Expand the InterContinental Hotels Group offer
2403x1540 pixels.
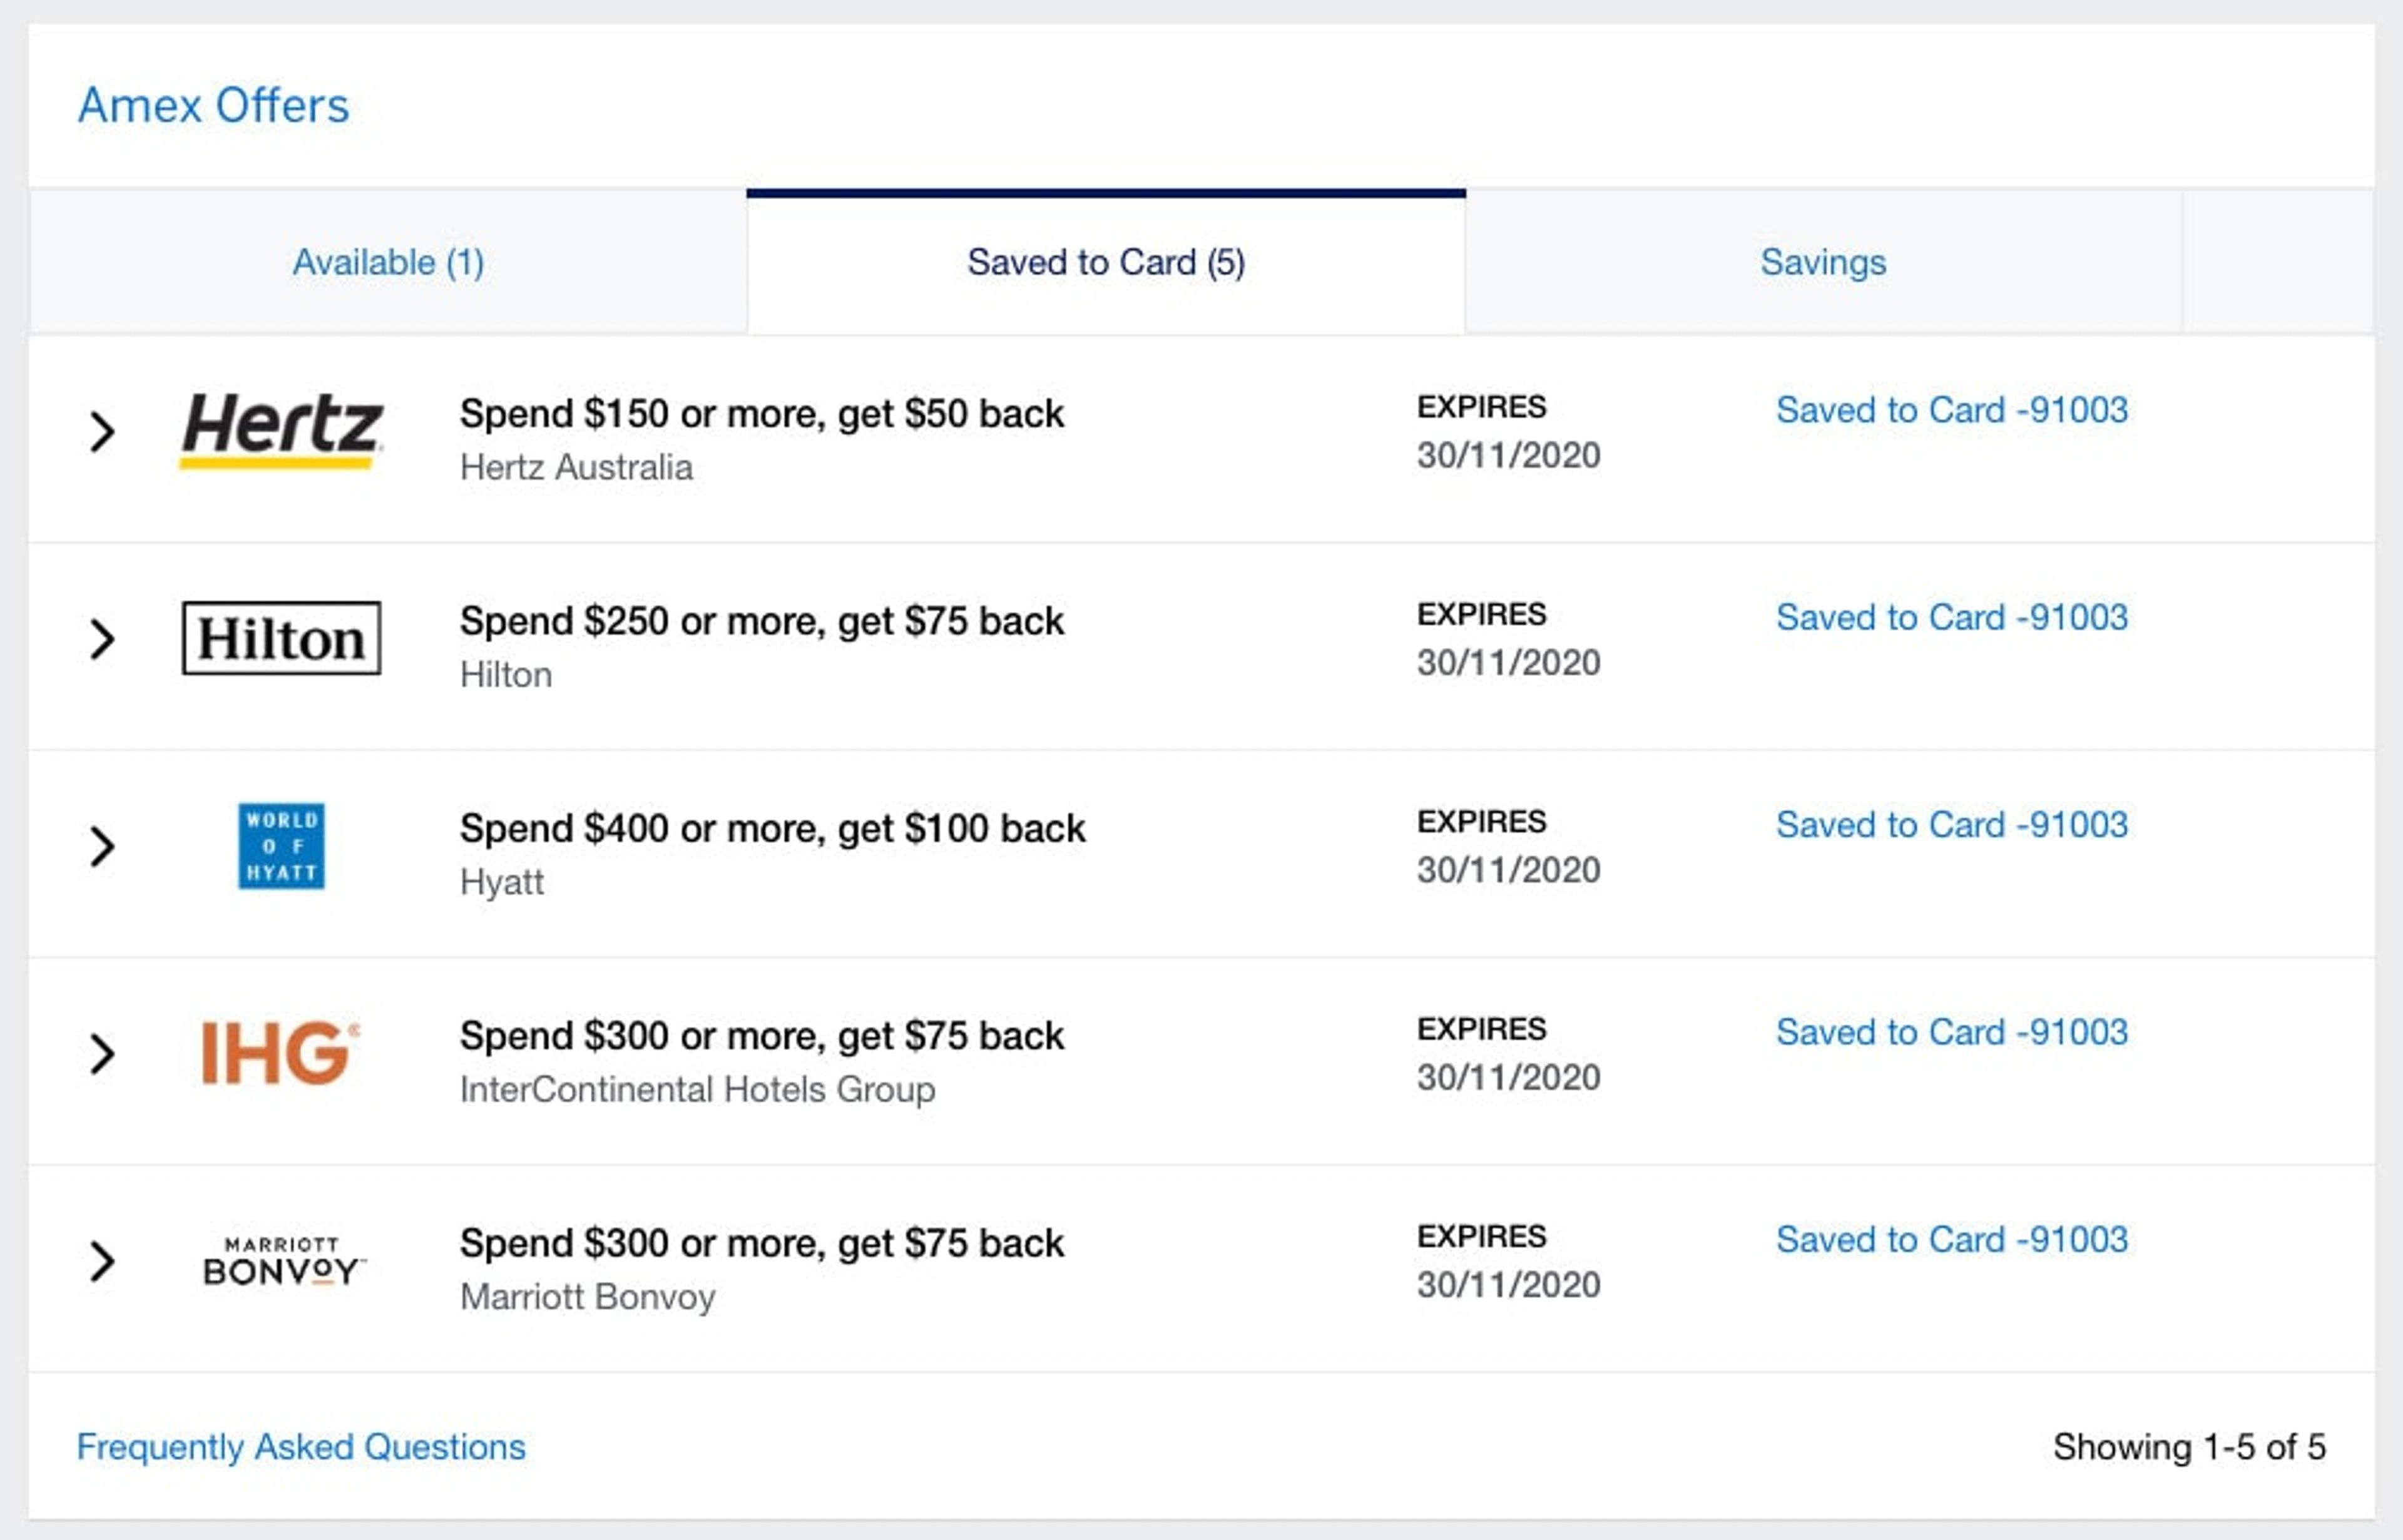coord(102,1054)
